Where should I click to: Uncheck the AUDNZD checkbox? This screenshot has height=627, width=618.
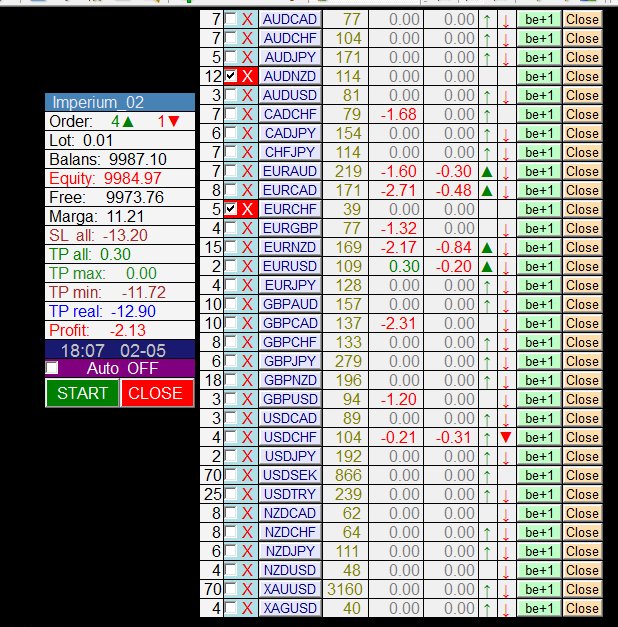pyautogui.click(x=231, y=76)
